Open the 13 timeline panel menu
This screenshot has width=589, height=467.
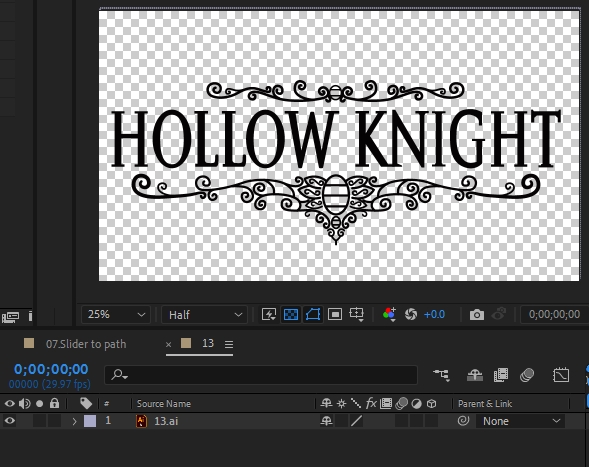tap(229, 344)
